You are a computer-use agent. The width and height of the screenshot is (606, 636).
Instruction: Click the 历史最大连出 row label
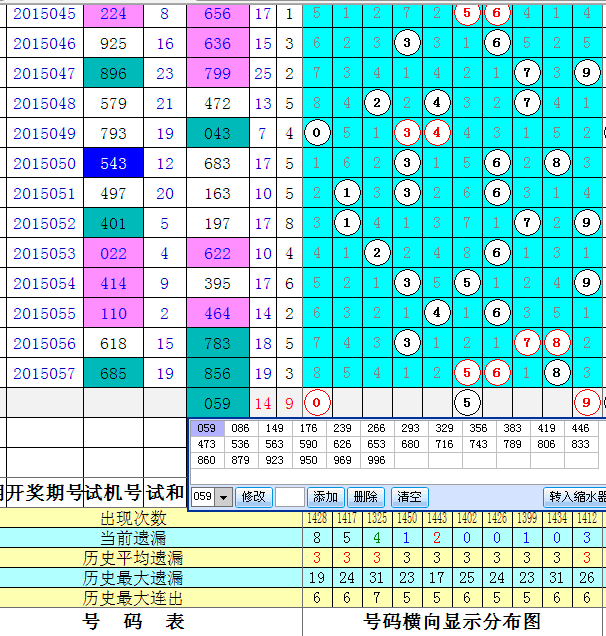point(133,598)
